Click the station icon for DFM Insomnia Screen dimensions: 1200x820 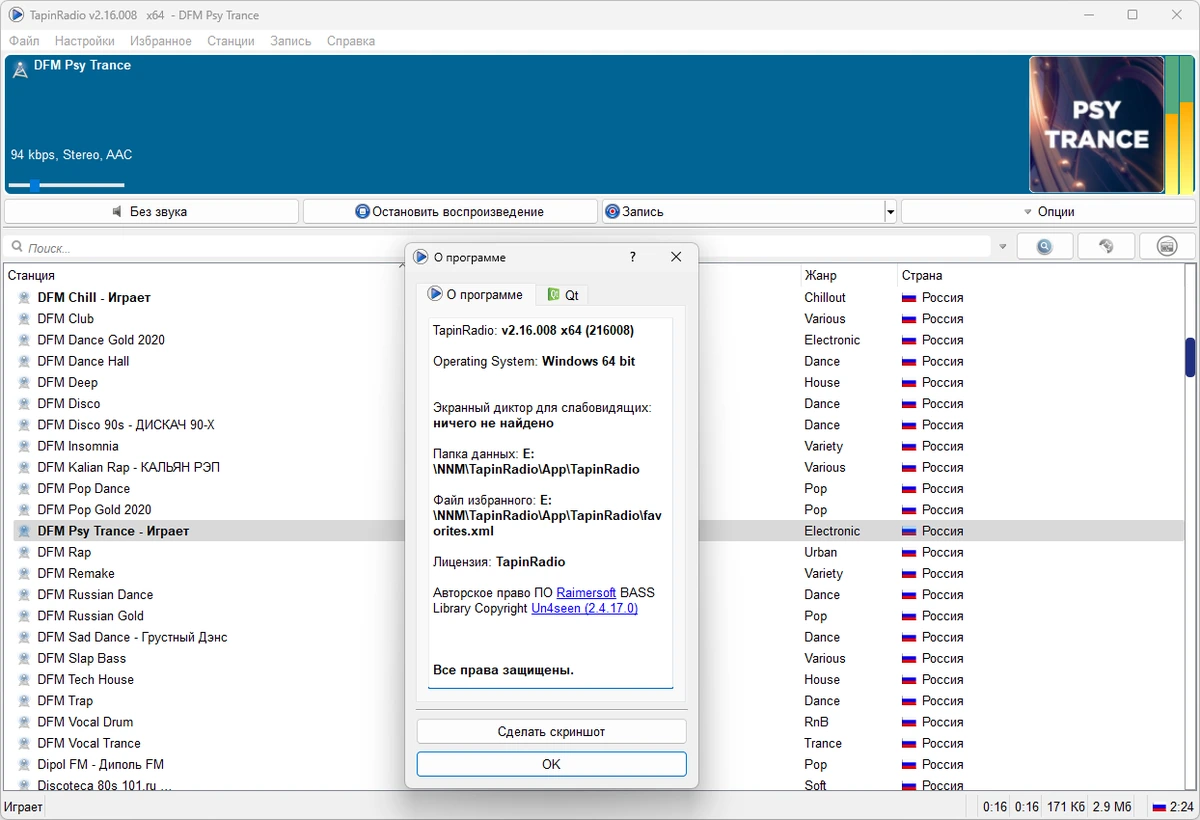pyautogui.click(x=25, y=447)
